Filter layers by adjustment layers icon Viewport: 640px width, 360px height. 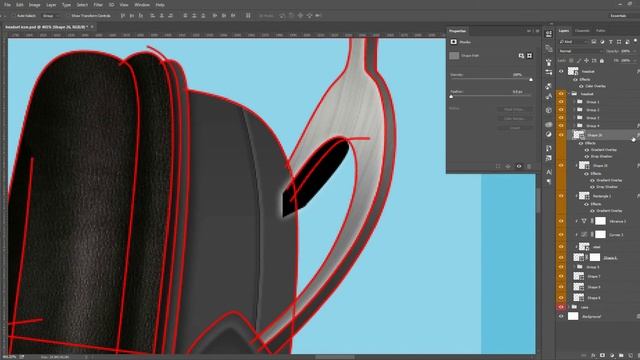click(602, 42)
